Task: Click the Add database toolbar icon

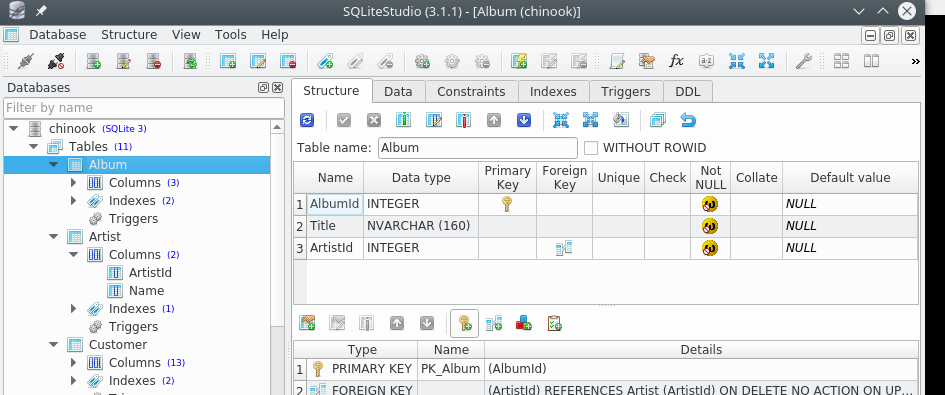Action: coord(93,61)
